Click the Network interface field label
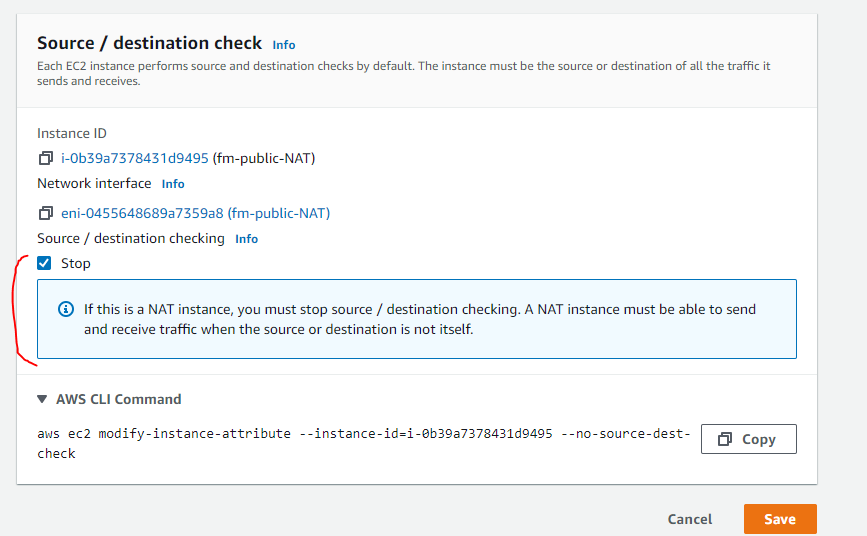Image resolution: width=867 pixels, height=536 pixels. pyautogui.click(x=94, y=184)
